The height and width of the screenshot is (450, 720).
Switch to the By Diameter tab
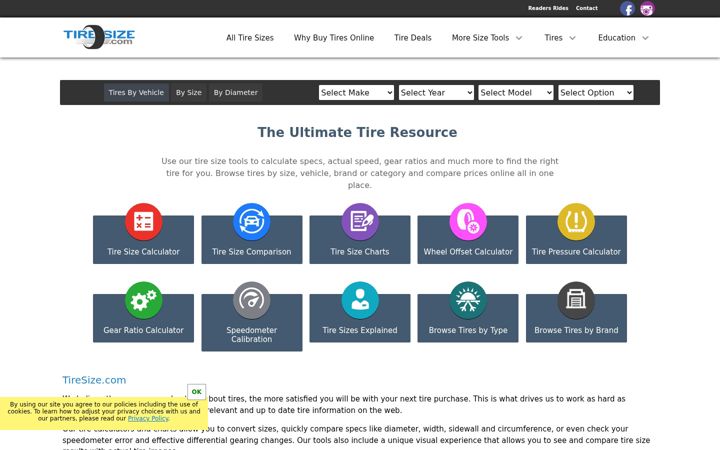pyautogui.click(x=236, y=92)
